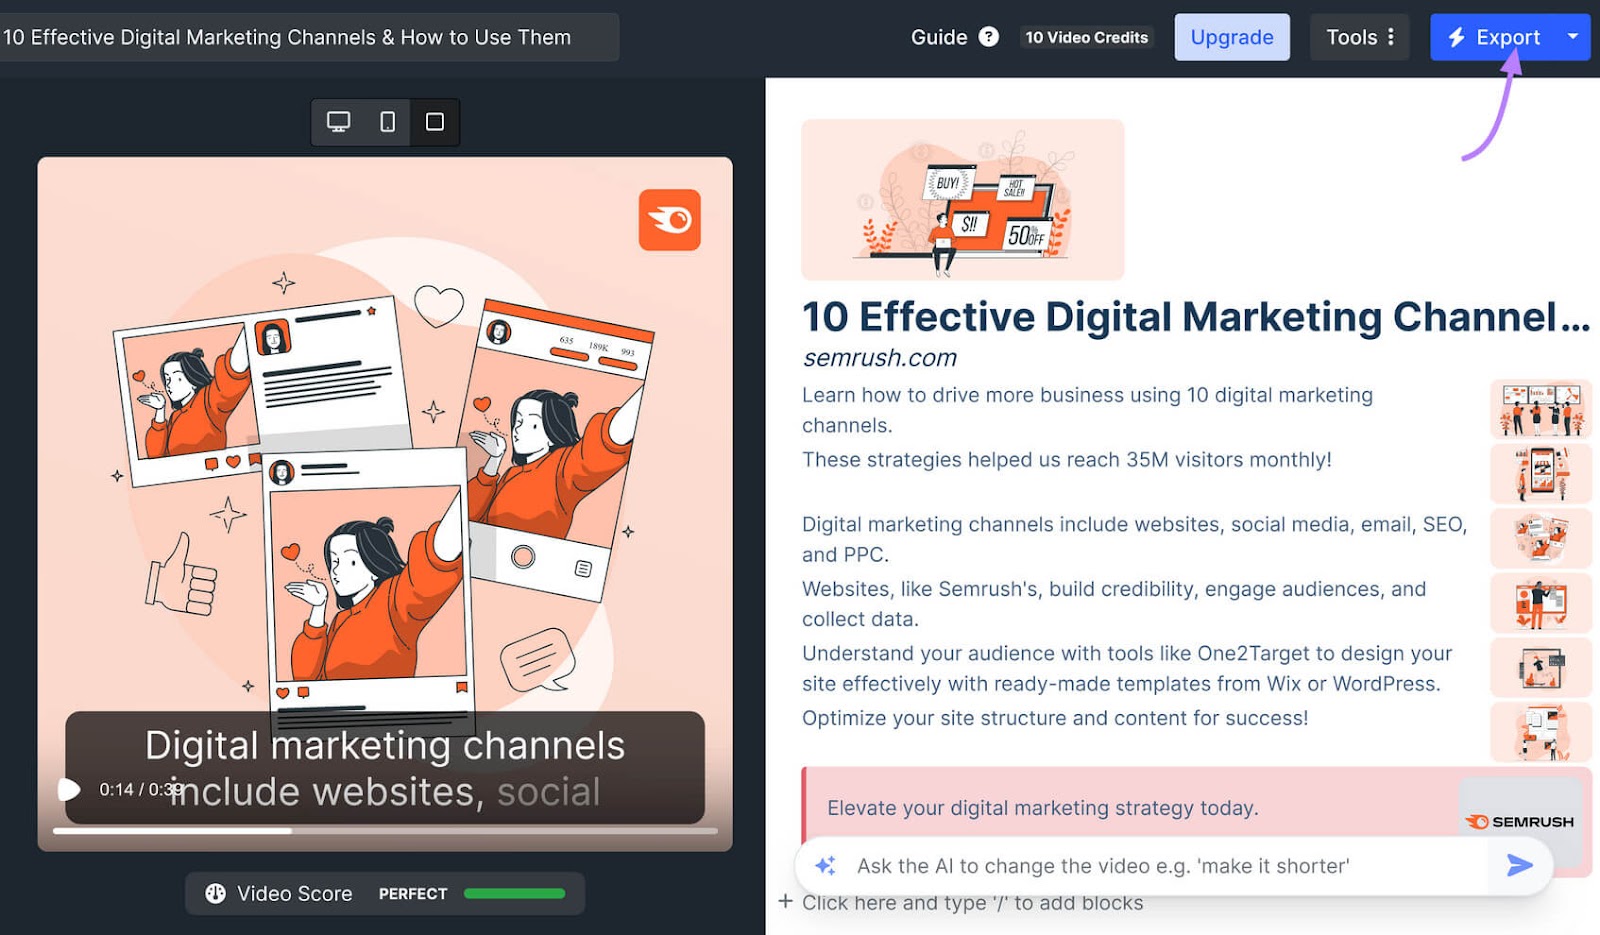Screen dimensions: 1600x935
Task: Open the Tools kebab menu
Action: click(1390, 37)
